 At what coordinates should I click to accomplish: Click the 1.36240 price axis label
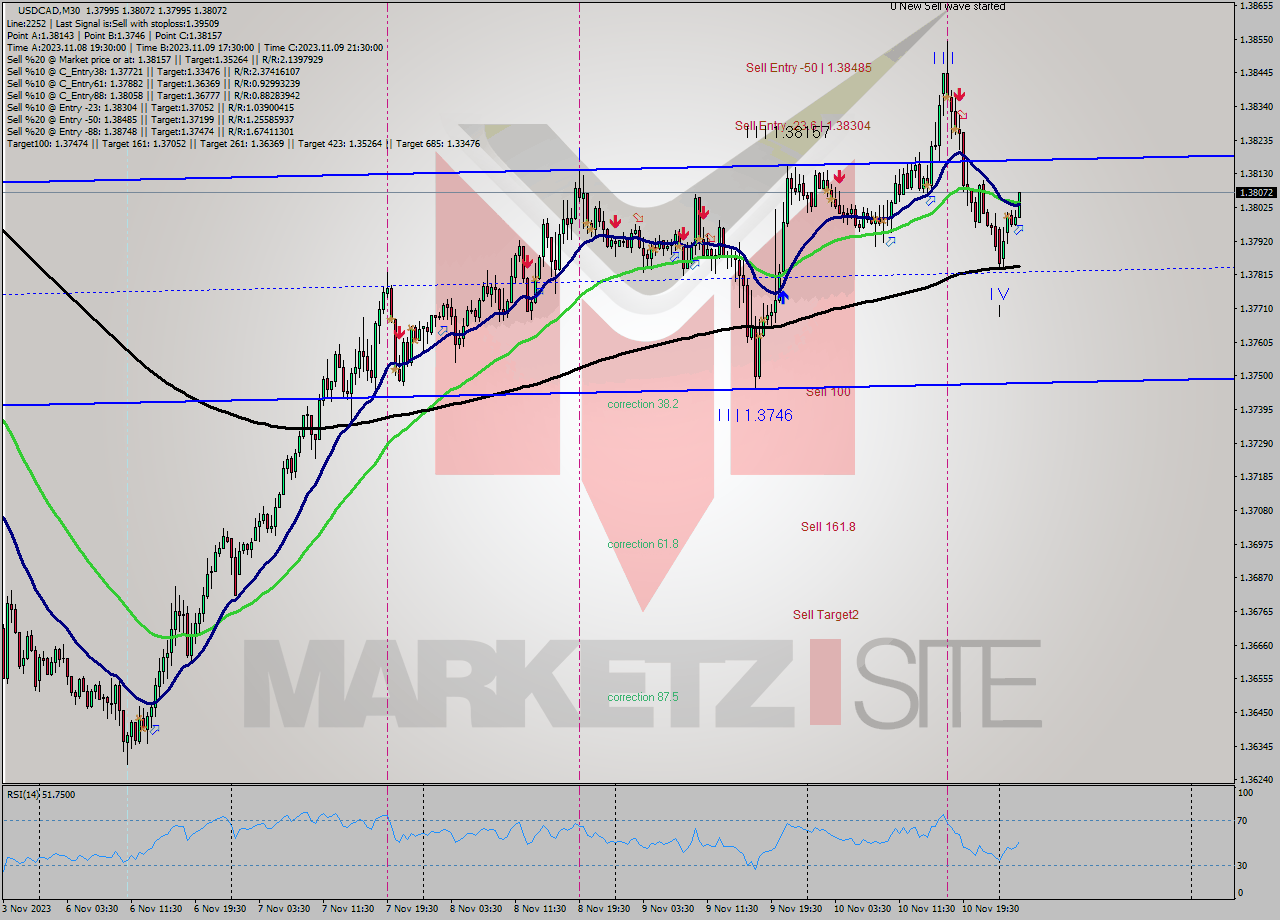pos(1256,780)
